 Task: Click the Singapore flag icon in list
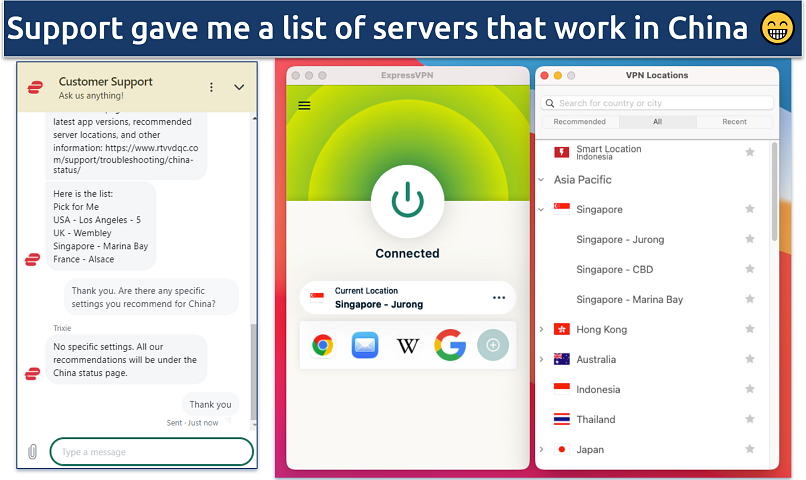pos(561,209)
